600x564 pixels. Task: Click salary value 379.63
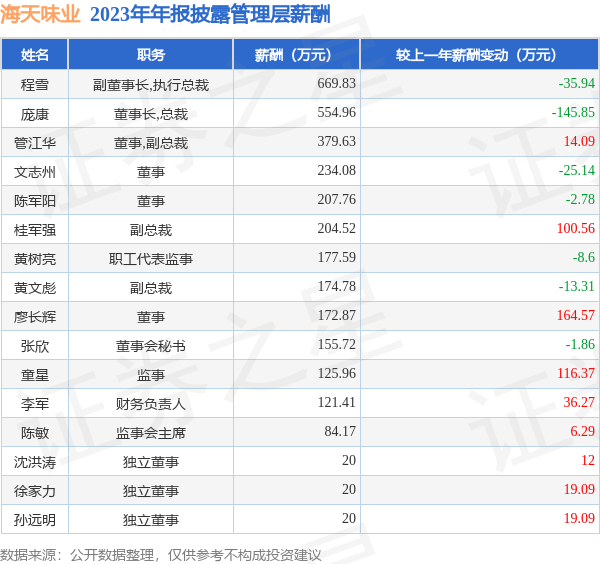point(336,141)
